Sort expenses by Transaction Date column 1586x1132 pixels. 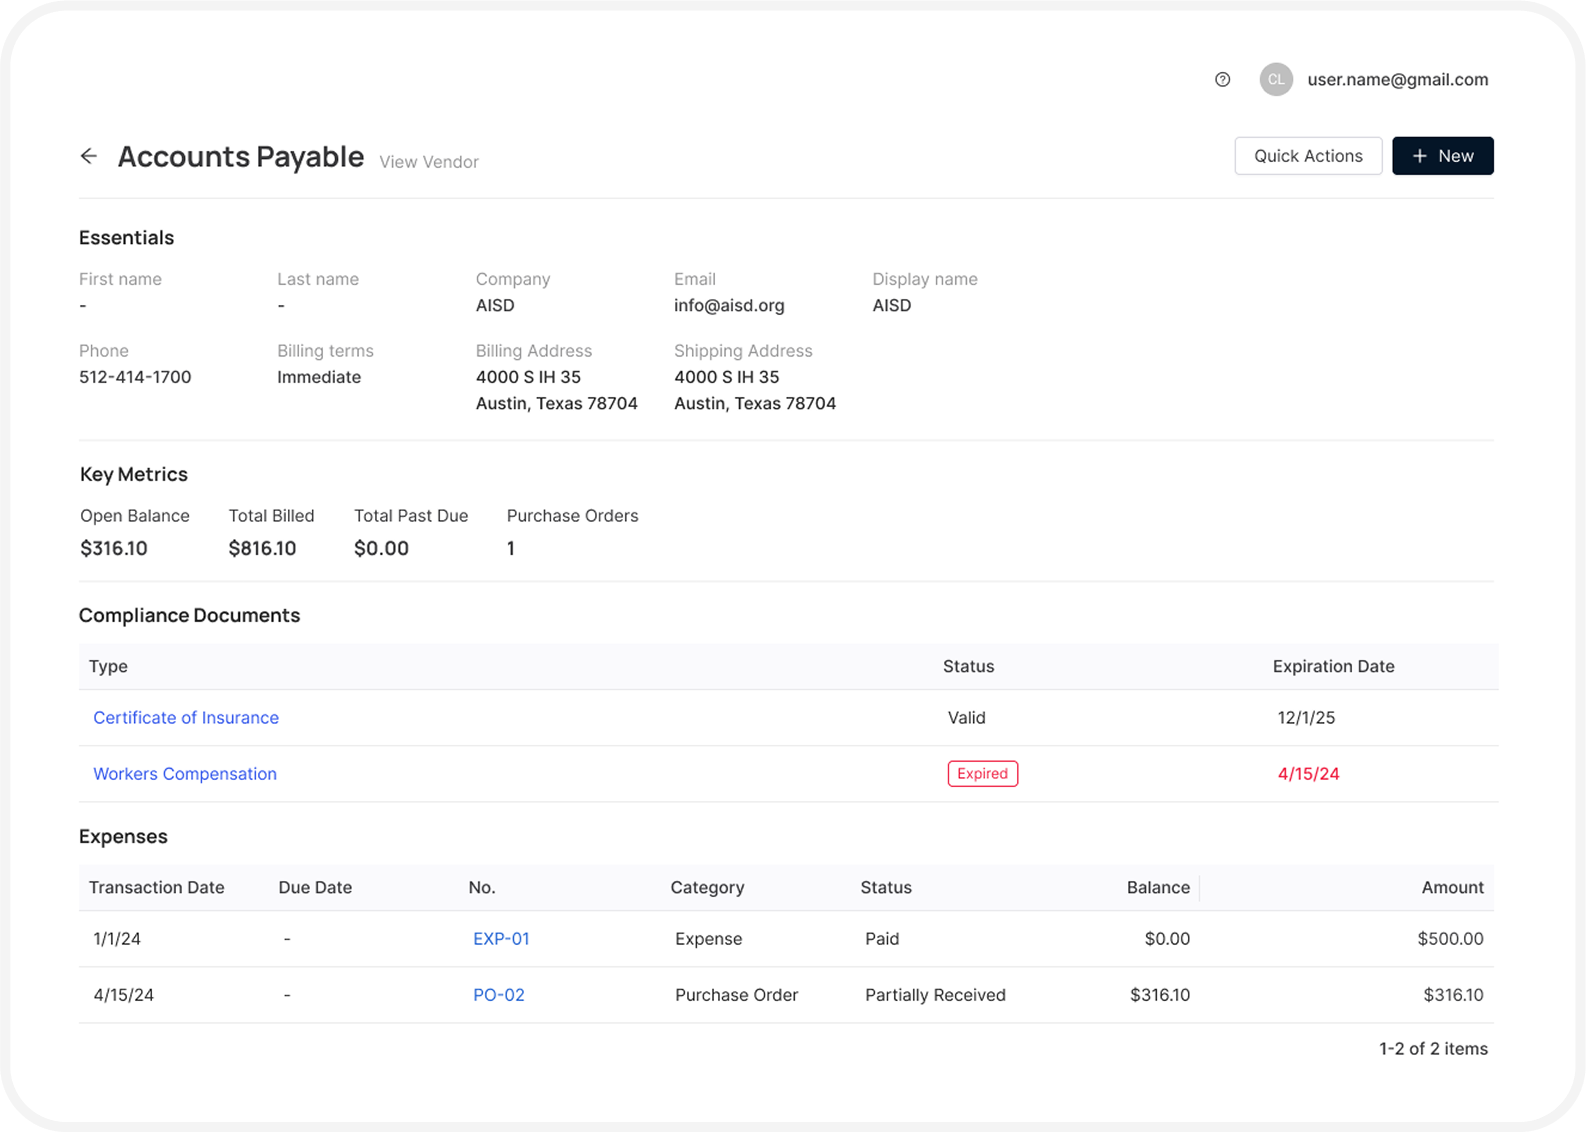click(156, 888)
